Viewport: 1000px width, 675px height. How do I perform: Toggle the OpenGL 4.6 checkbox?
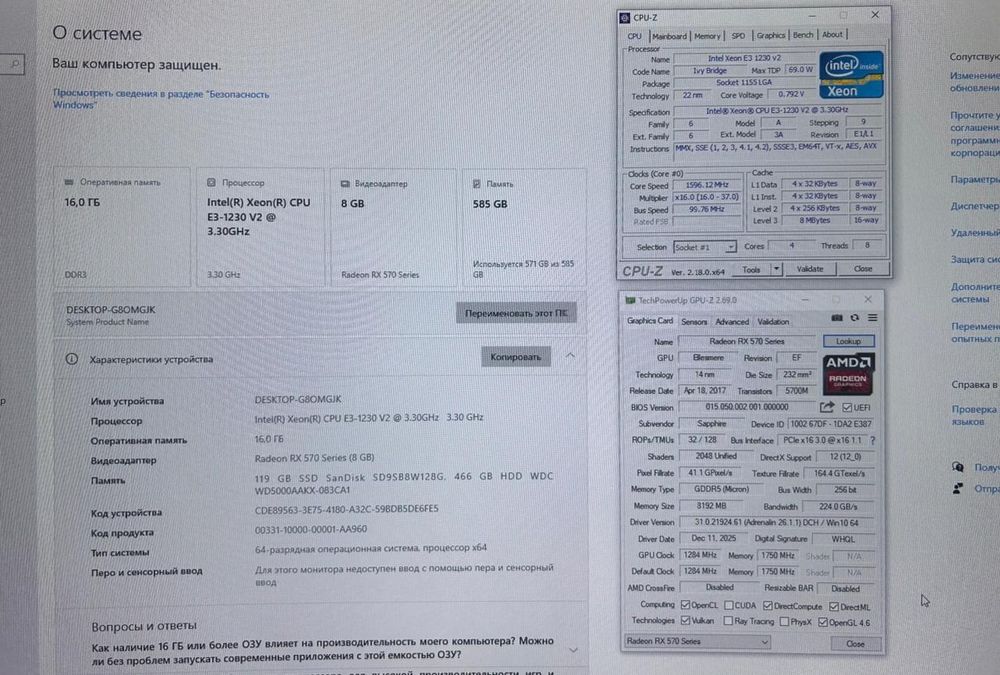[x=823, y=622]
